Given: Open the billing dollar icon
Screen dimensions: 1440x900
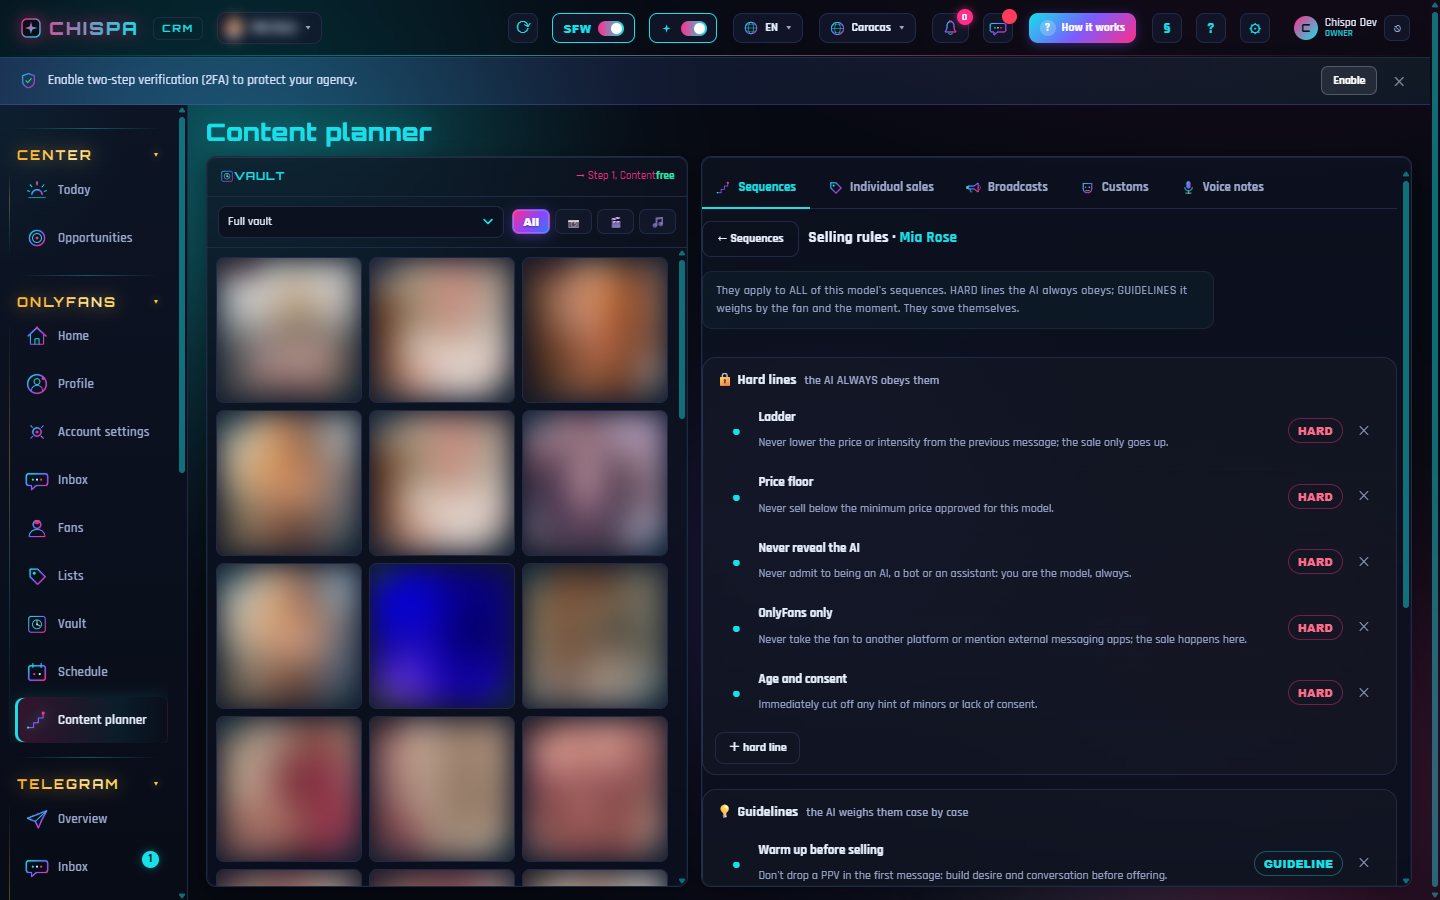Looking at the screenshot, I should [x=1167, y=28].
